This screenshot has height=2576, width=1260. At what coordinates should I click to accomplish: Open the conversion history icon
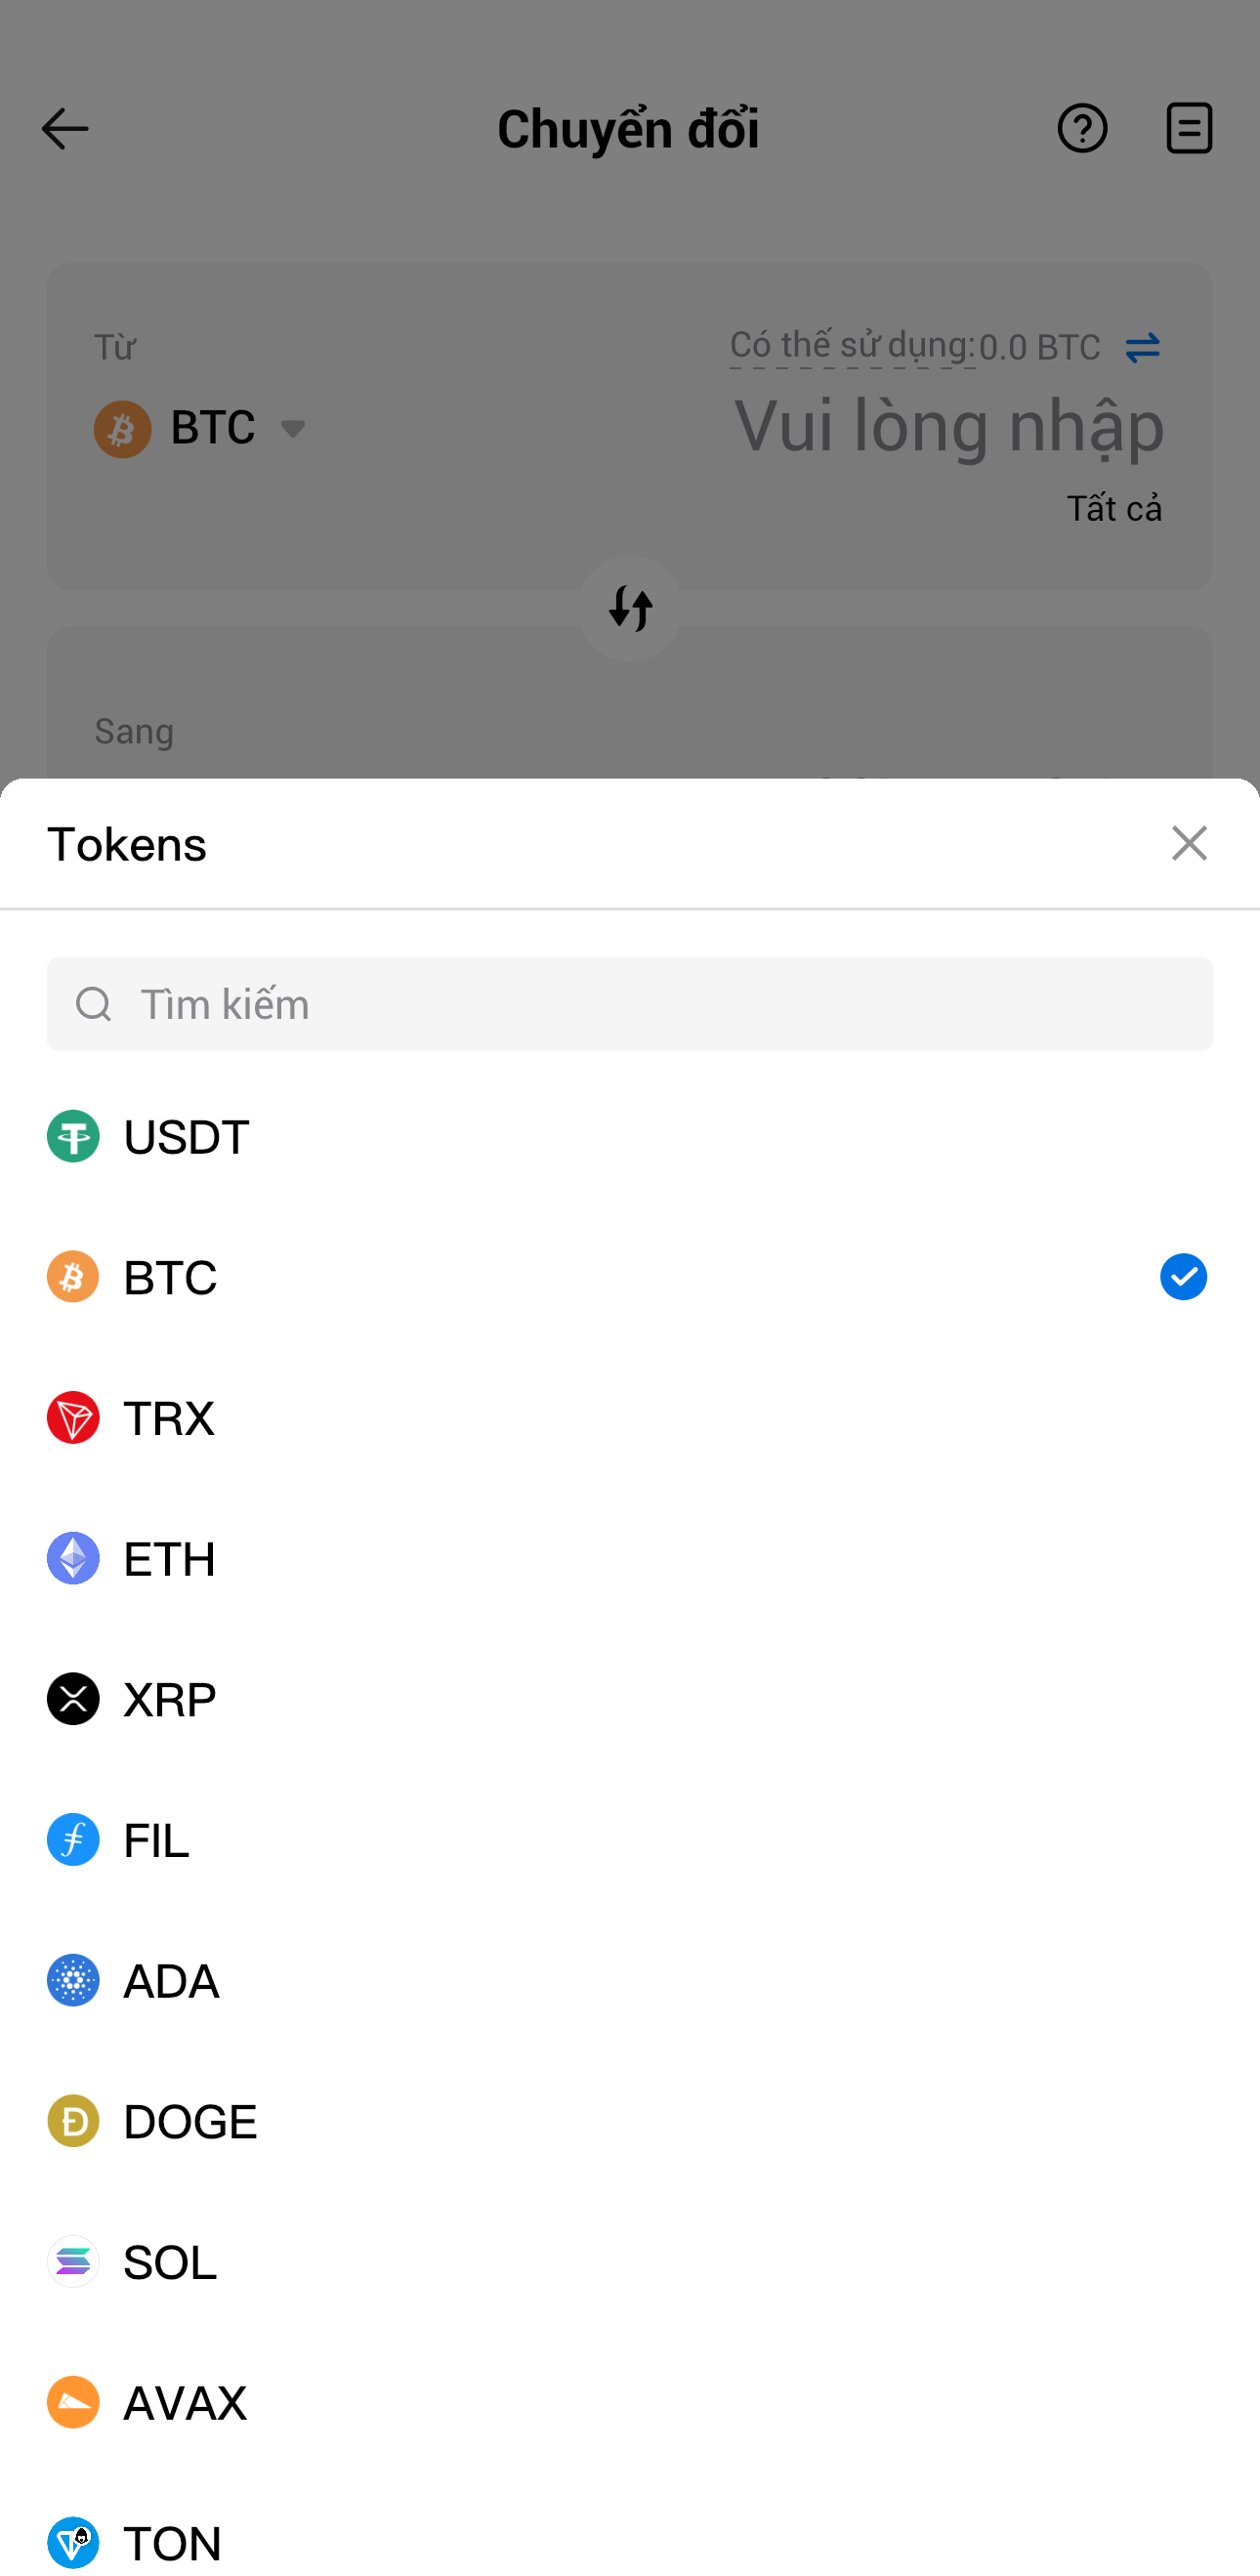tap(1188, 128)
